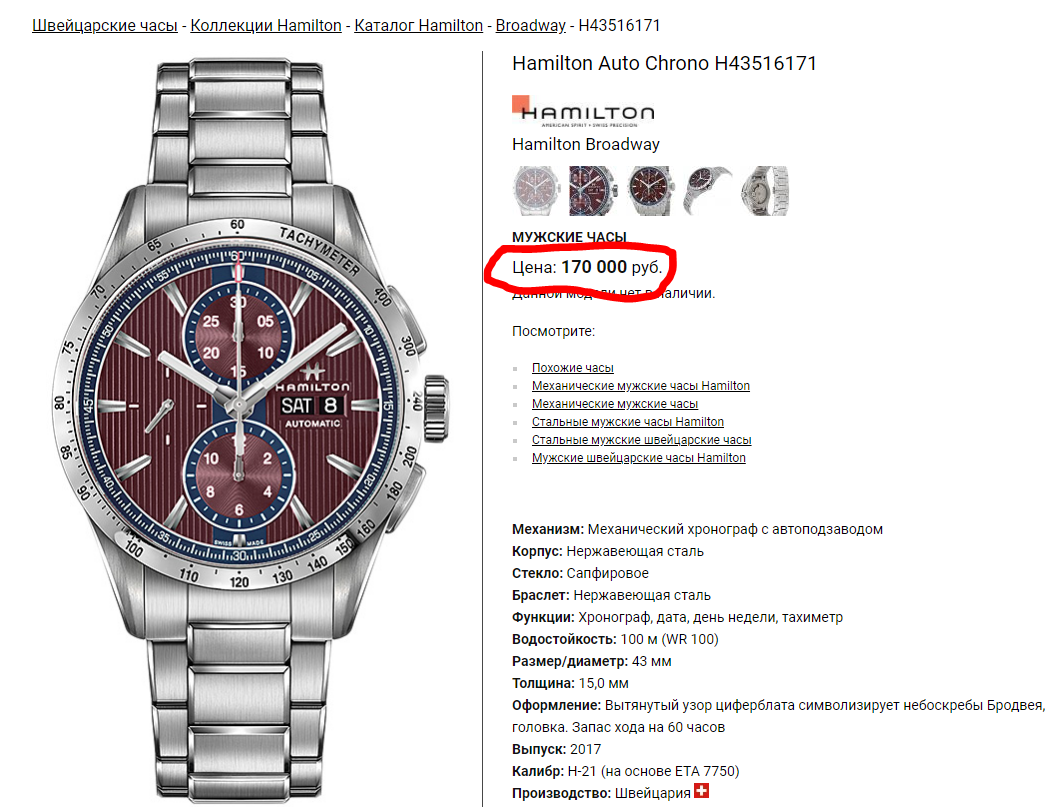The width and height of the screenshot is (1047, 807).
Task: Open Механические мужские часы Hamilton link
Action: point(640,386)
